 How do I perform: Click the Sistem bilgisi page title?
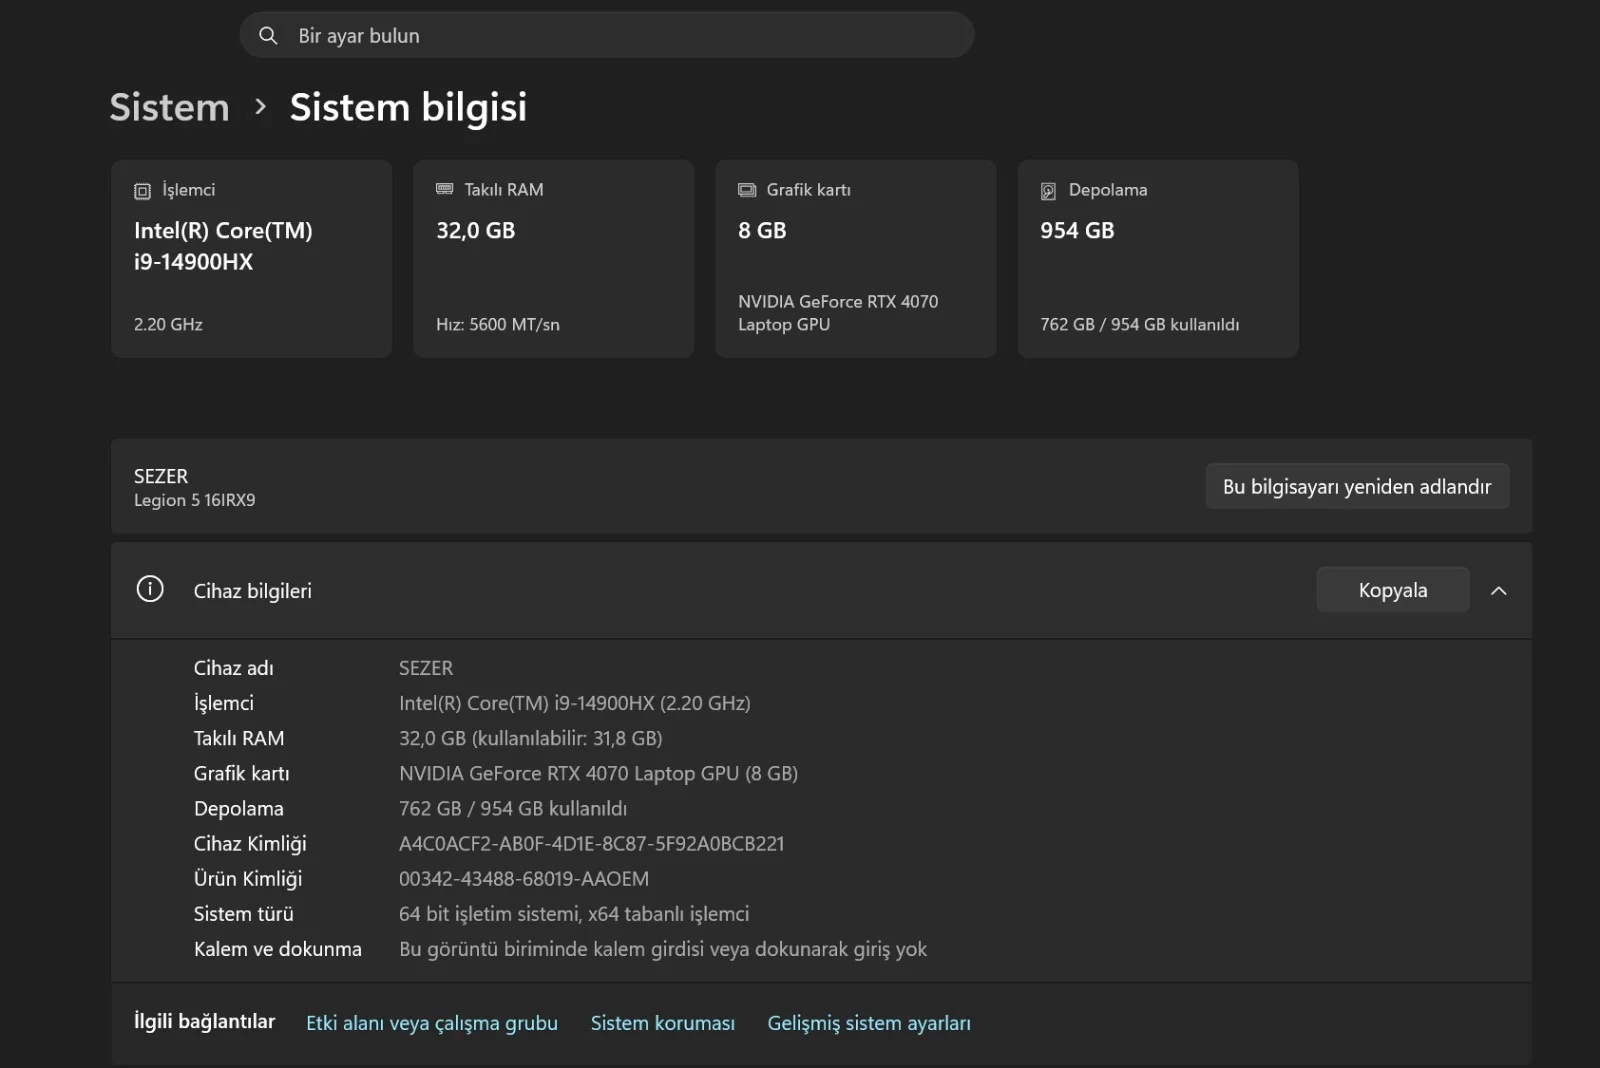click(408, 108)
